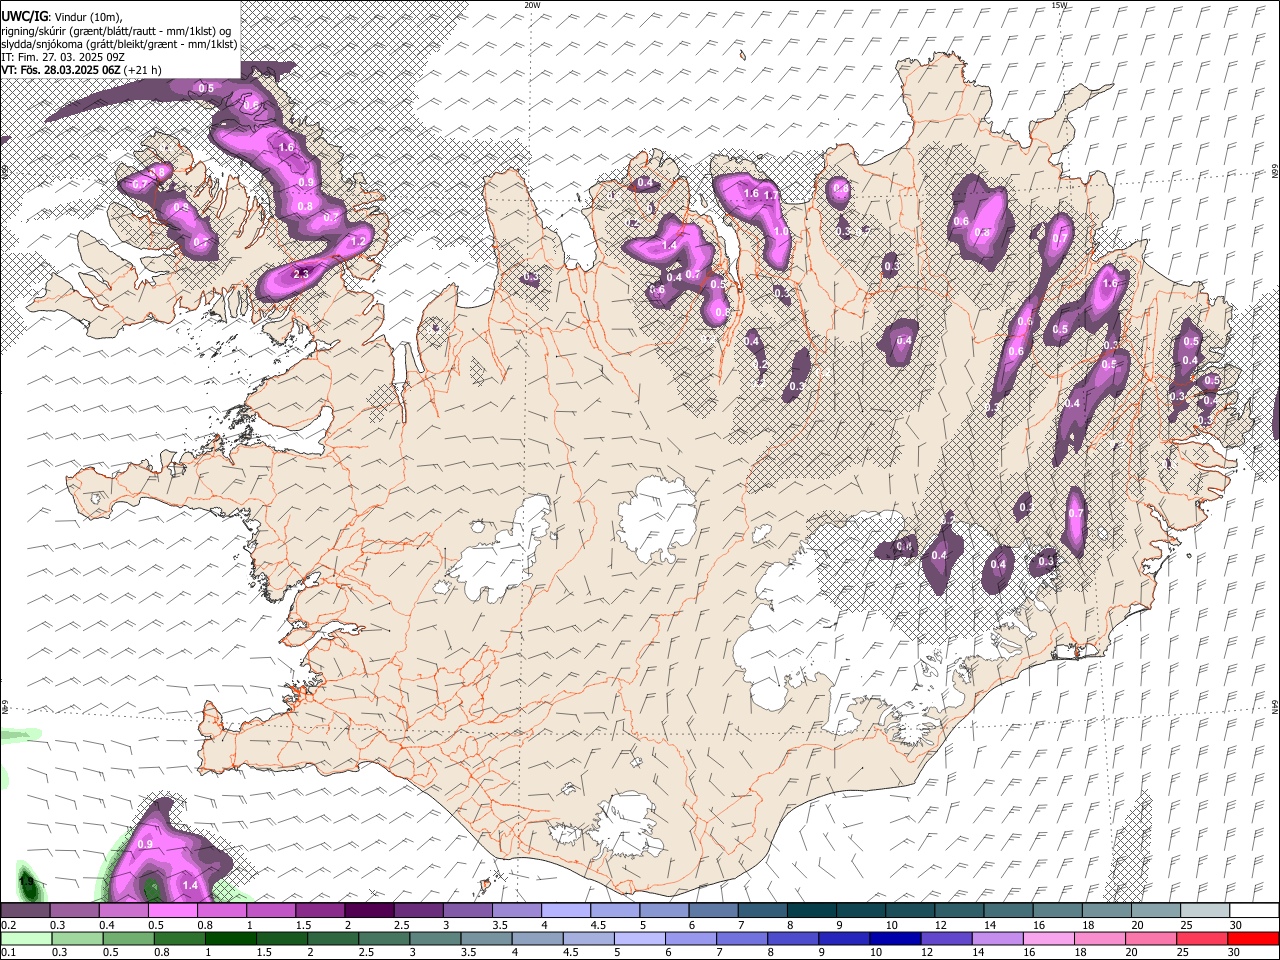Click the '30' label under the upper colour scale

tap(1236, 925)
